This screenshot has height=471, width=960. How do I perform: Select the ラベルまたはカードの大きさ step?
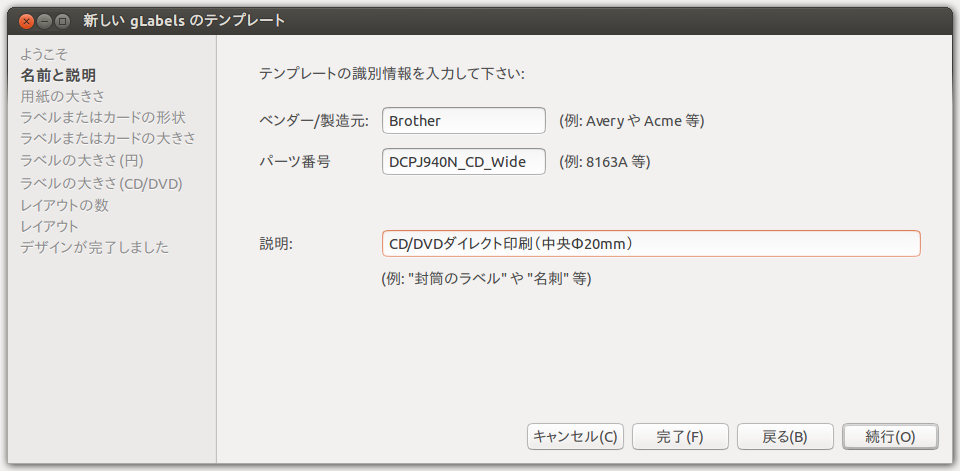click(x=108, y=139)
